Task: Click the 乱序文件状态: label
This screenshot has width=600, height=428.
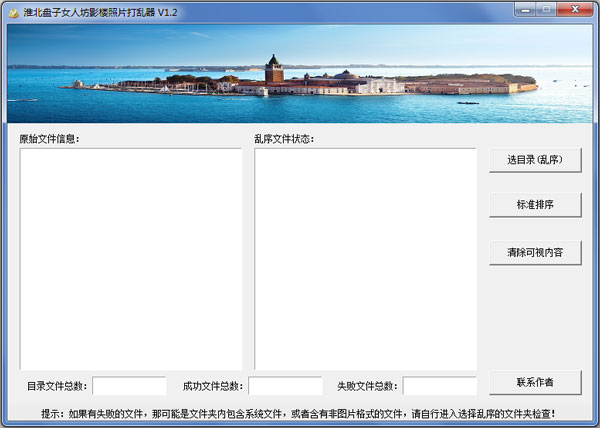Action: [284, 139]
